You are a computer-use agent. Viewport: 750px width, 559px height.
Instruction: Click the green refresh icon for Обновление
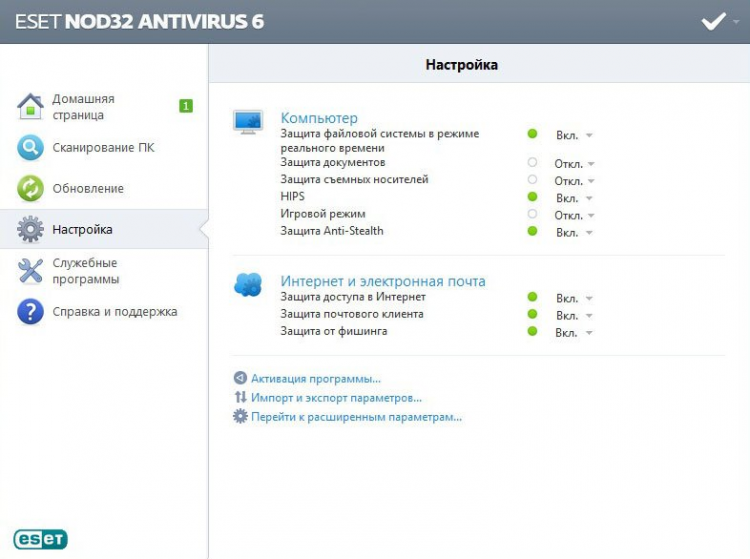click(30, 188)
